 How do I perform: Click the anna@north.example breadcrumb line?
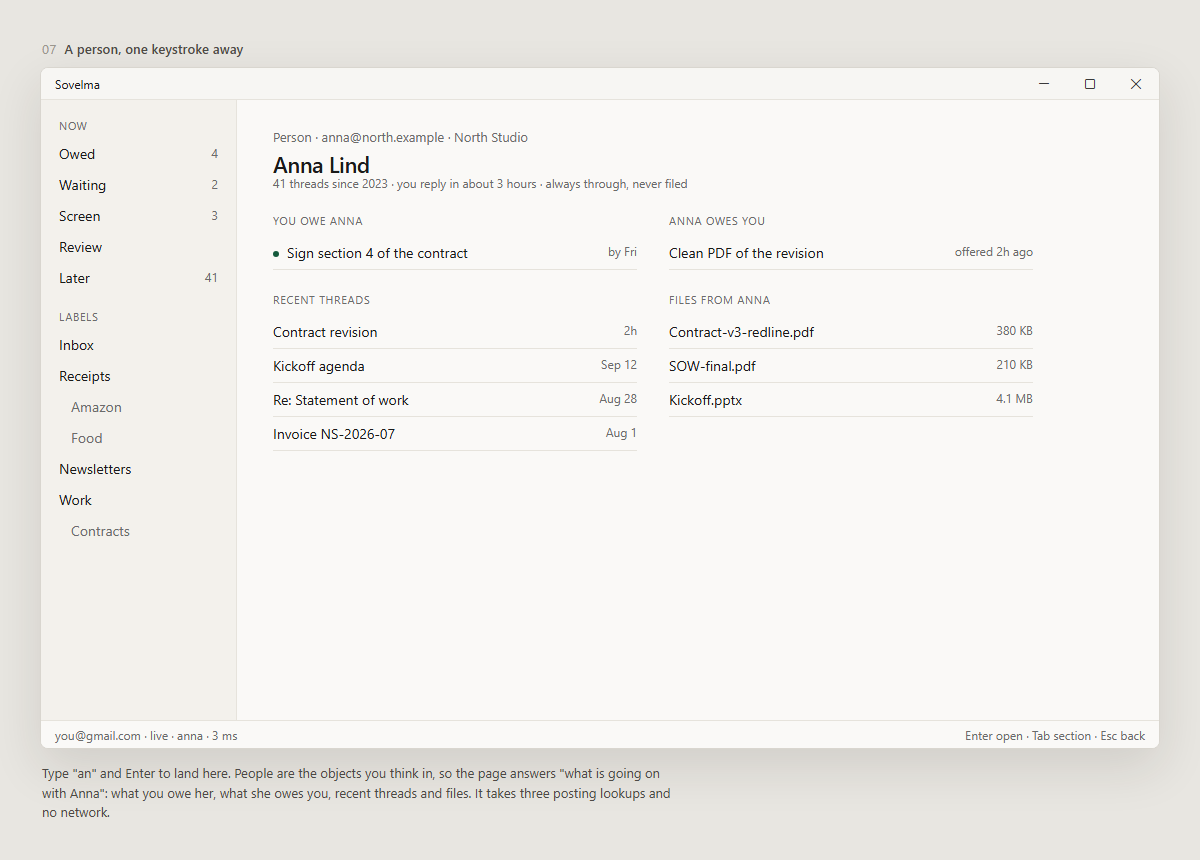click(x=400, y=138)
